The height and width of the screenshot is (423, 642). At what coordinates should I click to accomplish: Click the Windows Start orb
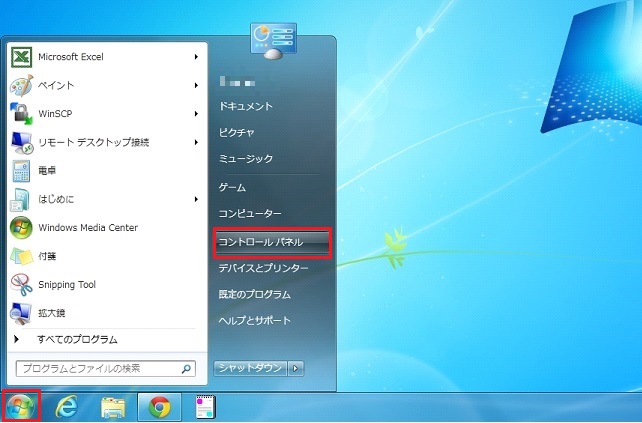(20, 407)
